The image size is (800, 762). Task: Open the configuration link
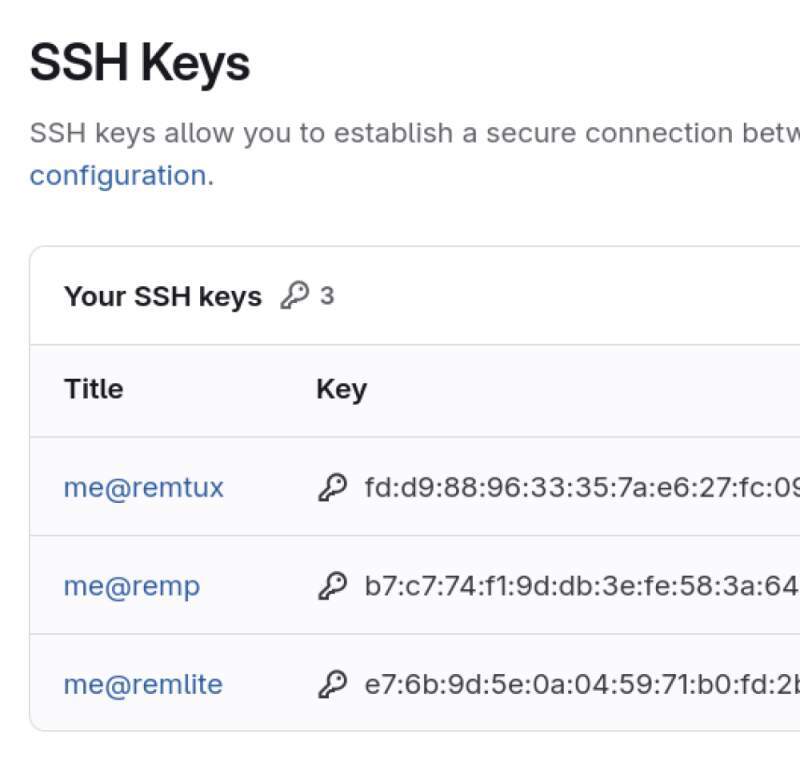pos(118,175)
